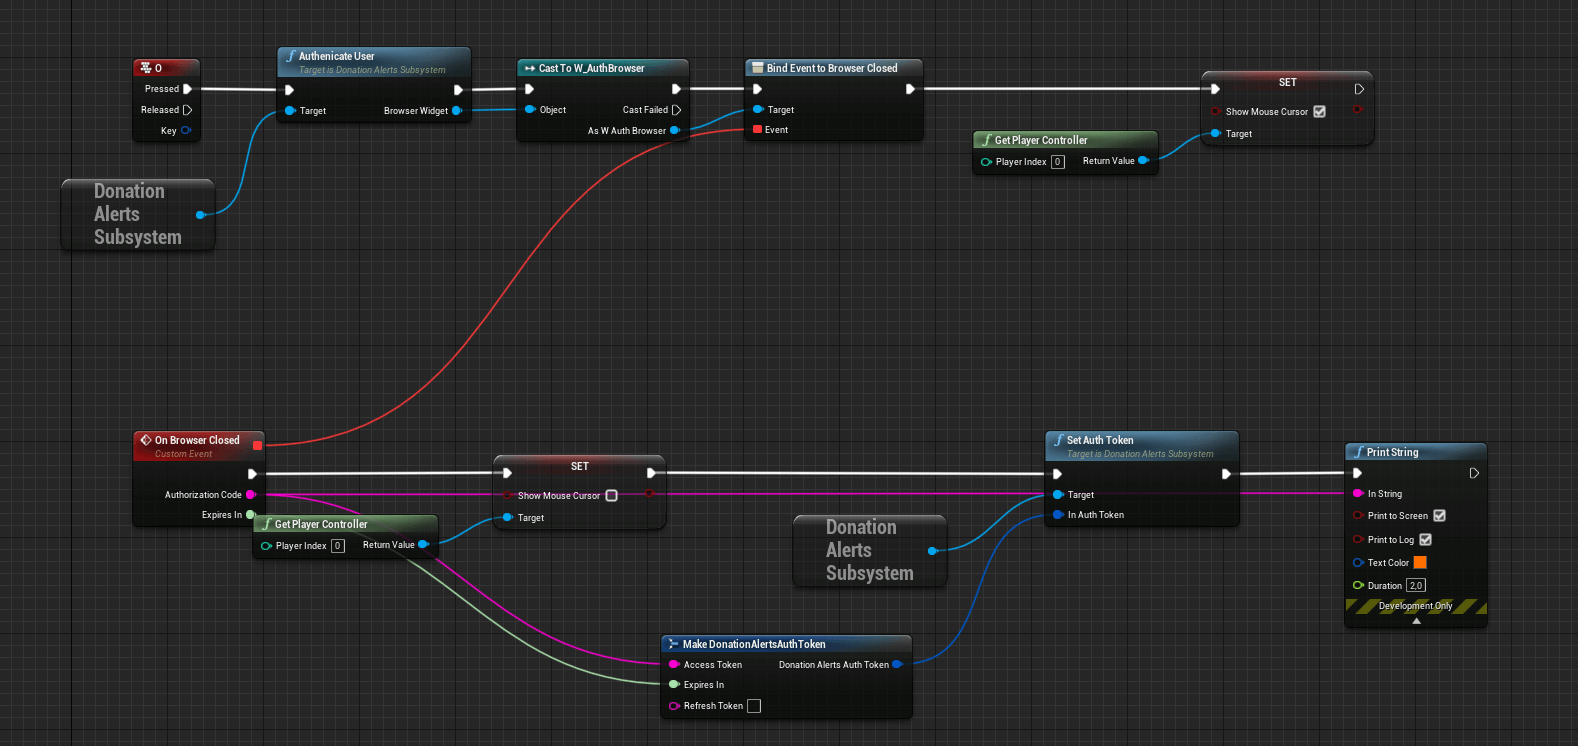
Task: Click the Bind Event to Browser Closed icon
Action: click(x=757, y=68)
